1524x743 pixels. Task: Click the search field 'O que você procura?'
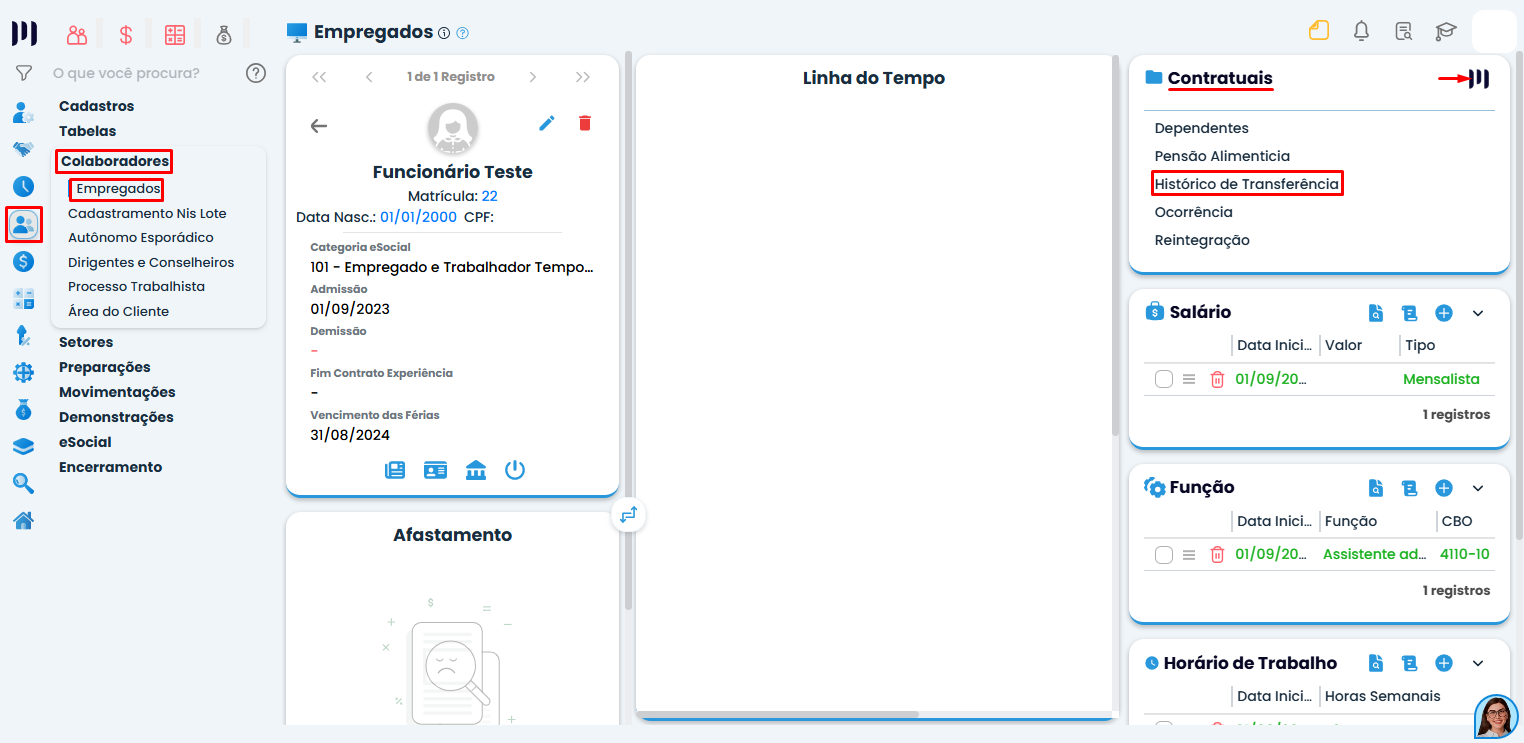pos(126,73)
